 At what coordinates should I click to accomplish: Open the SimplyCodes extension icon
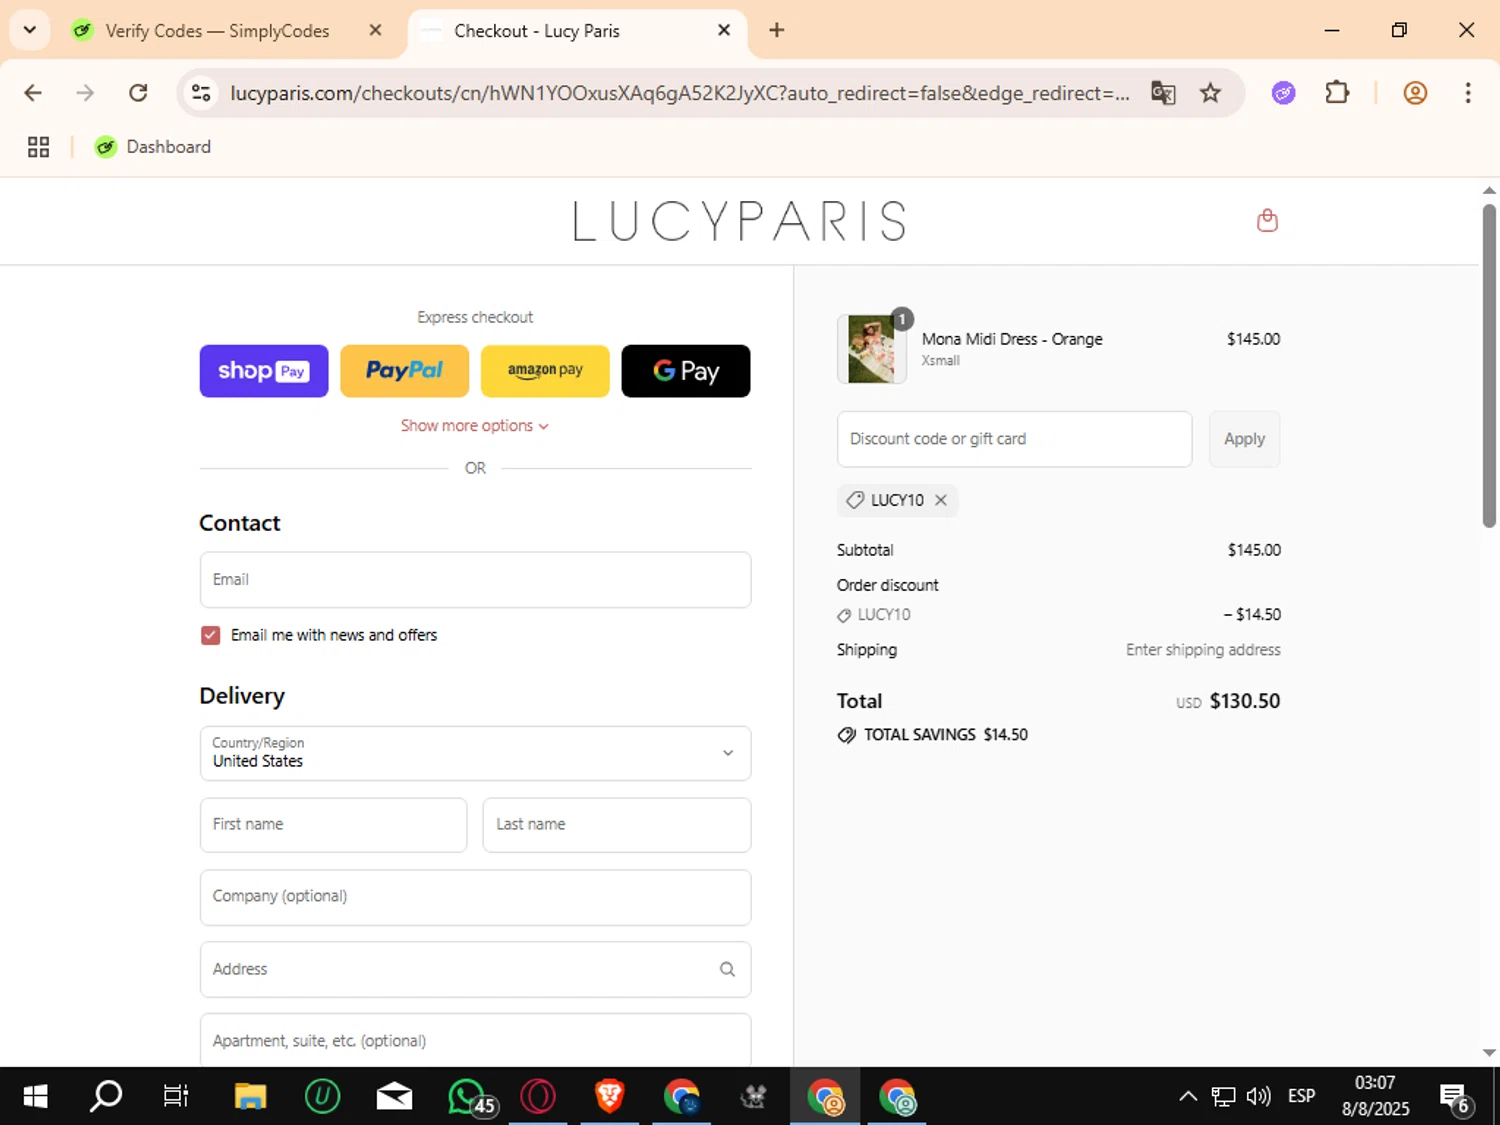[x=1284, y=93]
